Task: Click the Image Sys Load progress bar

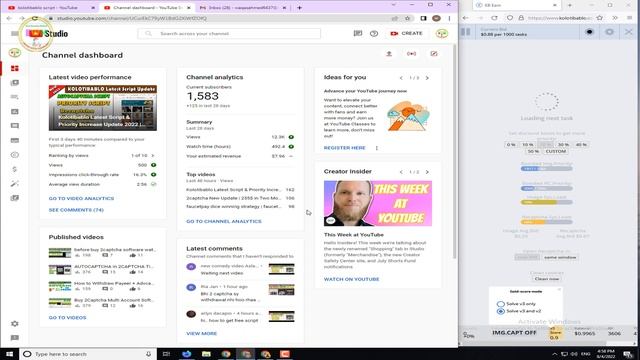Action: click(x=546, y=202)
